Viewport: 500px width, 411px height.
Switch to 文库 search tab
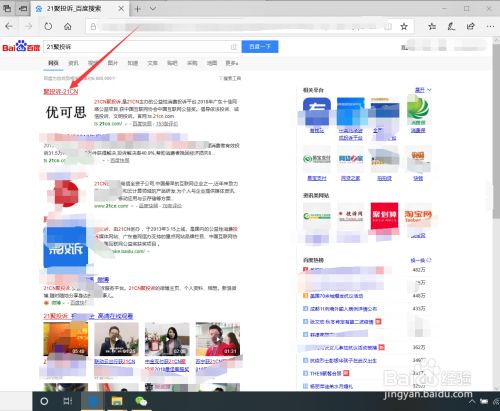click(x=152, y=63)
